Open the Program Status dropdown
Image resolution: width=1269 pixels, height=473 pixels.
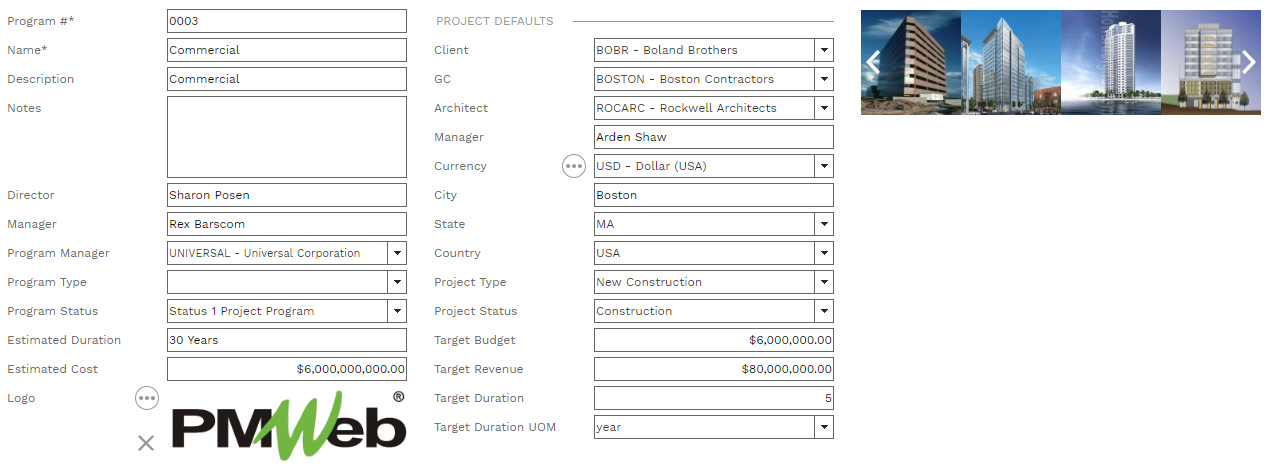(x=396, y=311)
